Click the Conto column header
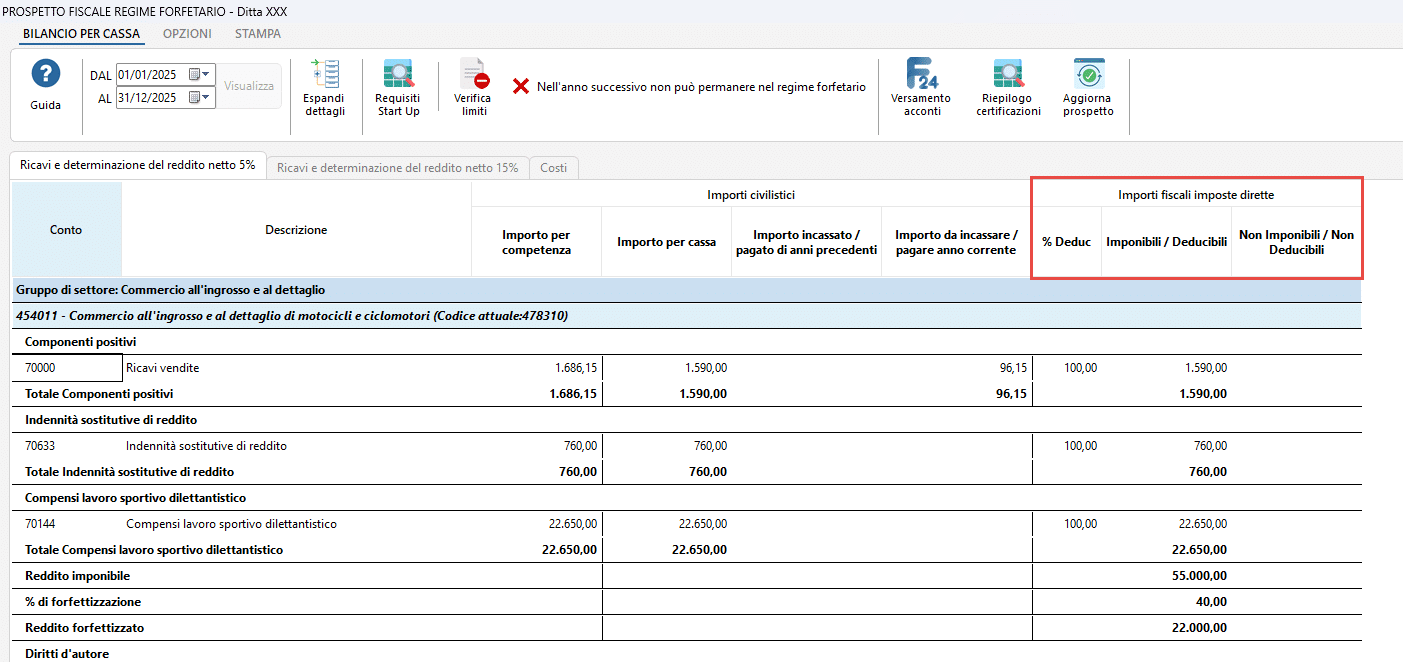Viewport: 1403px width, 662px height. 66,230
